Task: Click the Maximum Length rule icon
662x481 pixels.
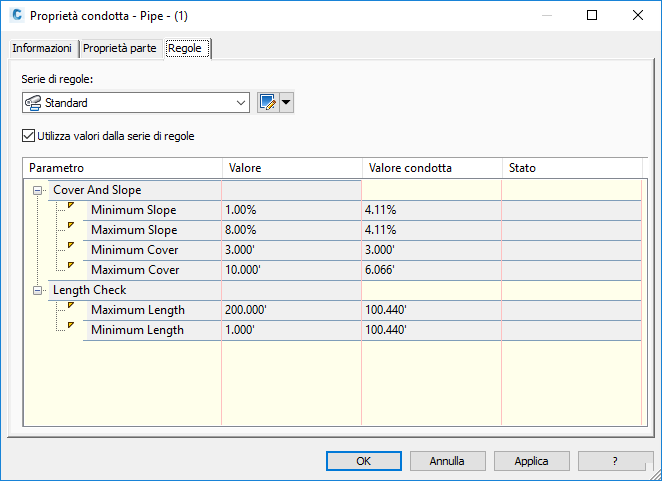Action: (x=71, y=307)
